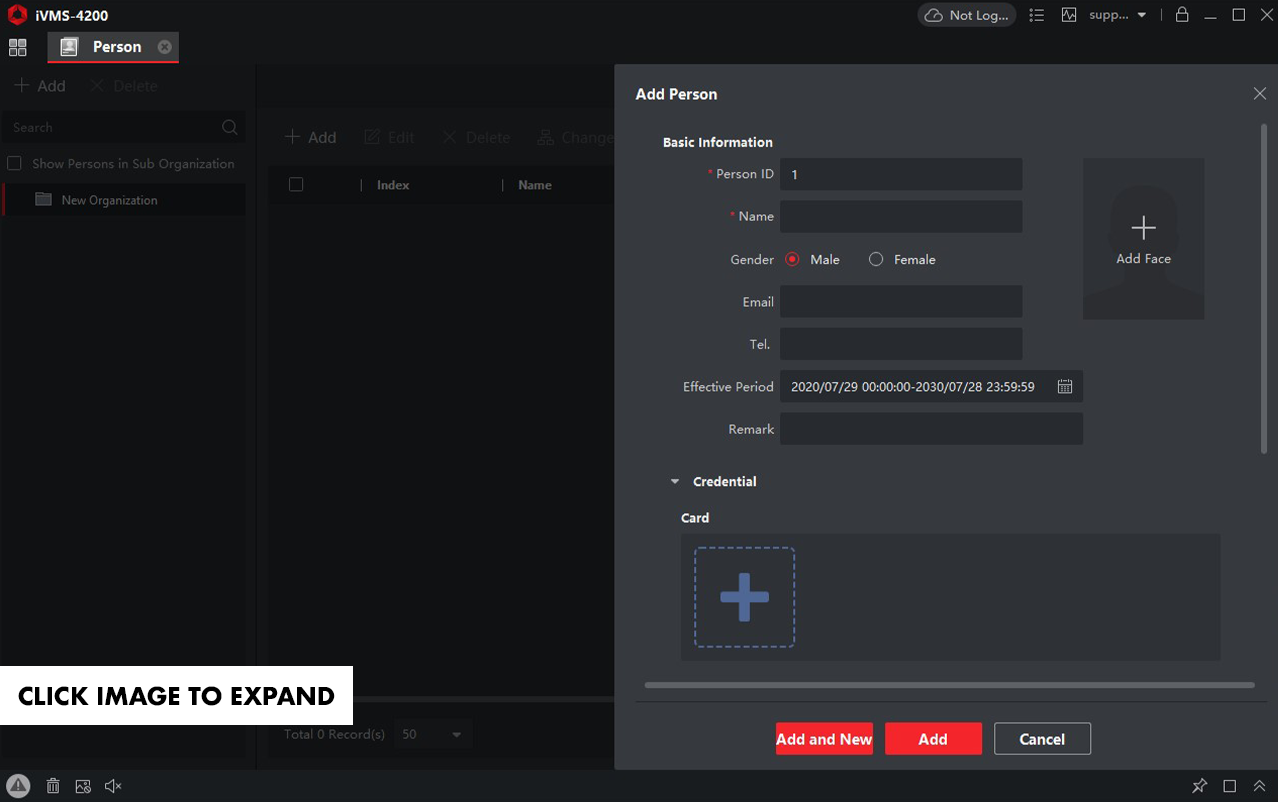Click the Email input field
1278x802 pixels.
point(901,301)
